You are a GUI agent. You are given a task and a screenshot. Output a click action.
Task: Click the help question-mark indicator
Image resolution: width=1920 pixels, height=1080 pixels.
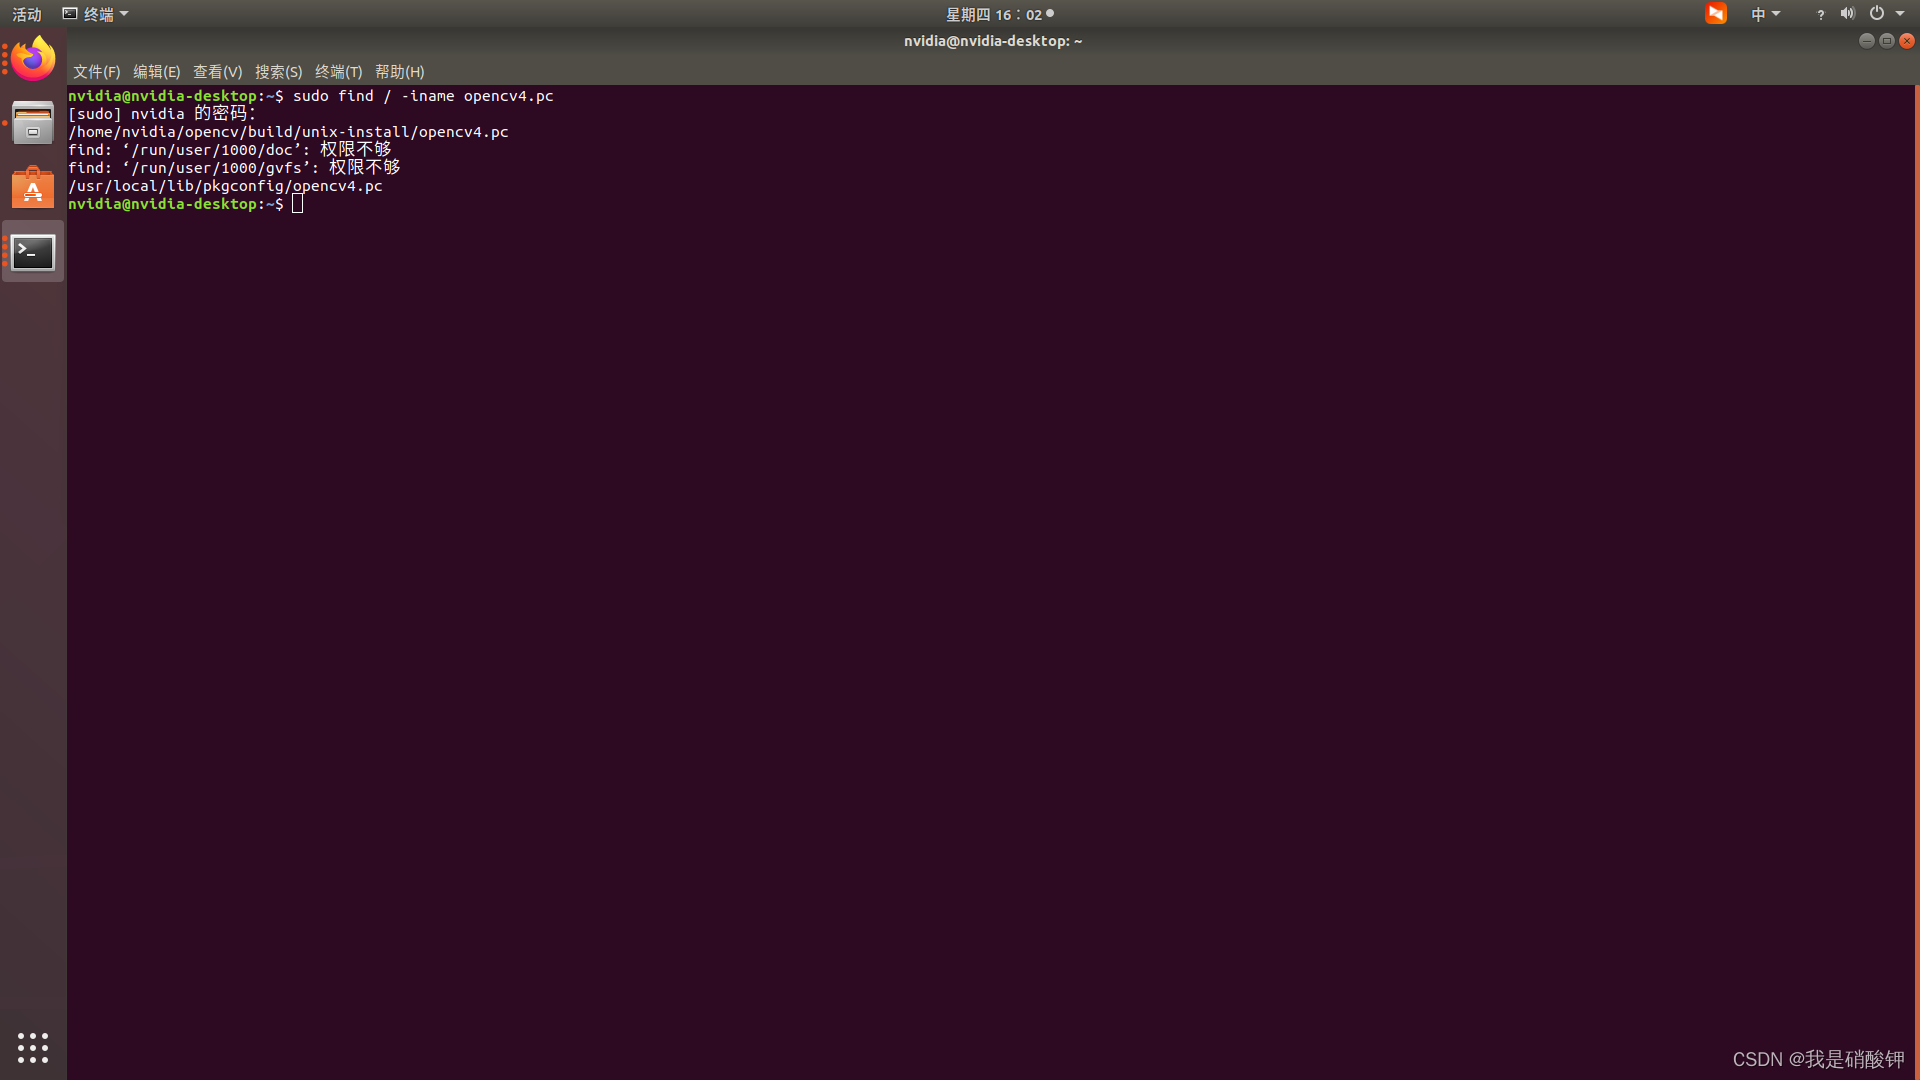coord(1819,15)
